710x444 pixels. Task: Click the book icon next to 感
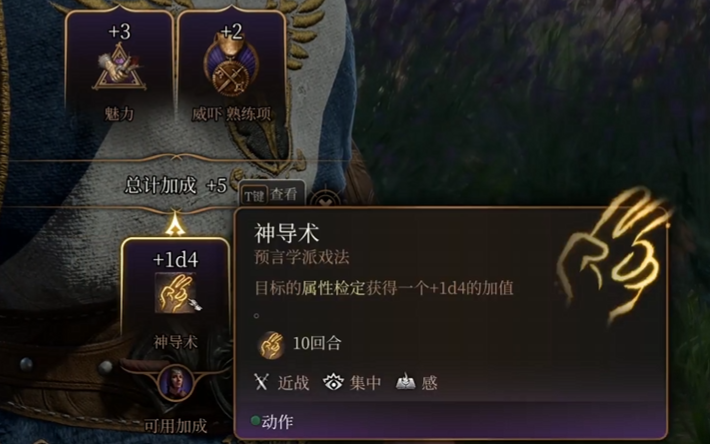[406, 382]
